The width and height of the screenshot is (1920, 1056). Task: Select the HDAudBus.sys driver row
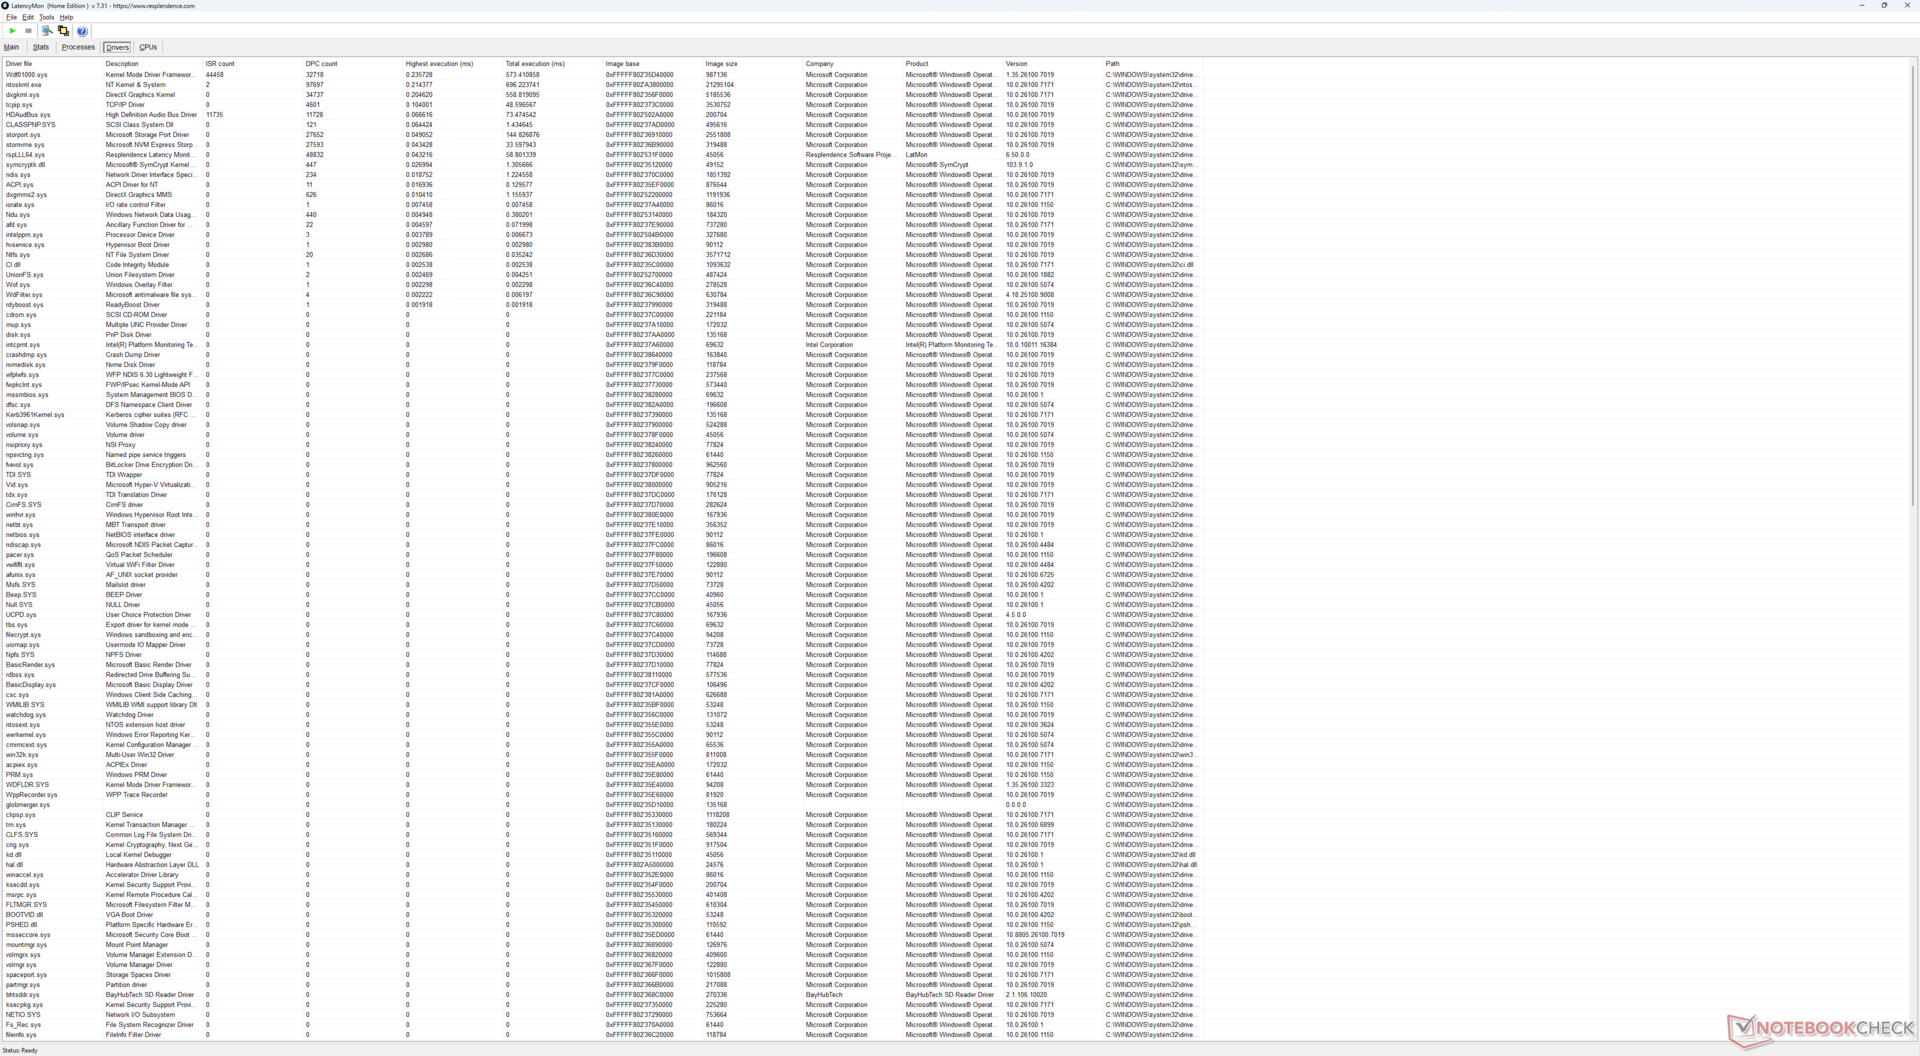pyautogui.click(x=602, y=115)
